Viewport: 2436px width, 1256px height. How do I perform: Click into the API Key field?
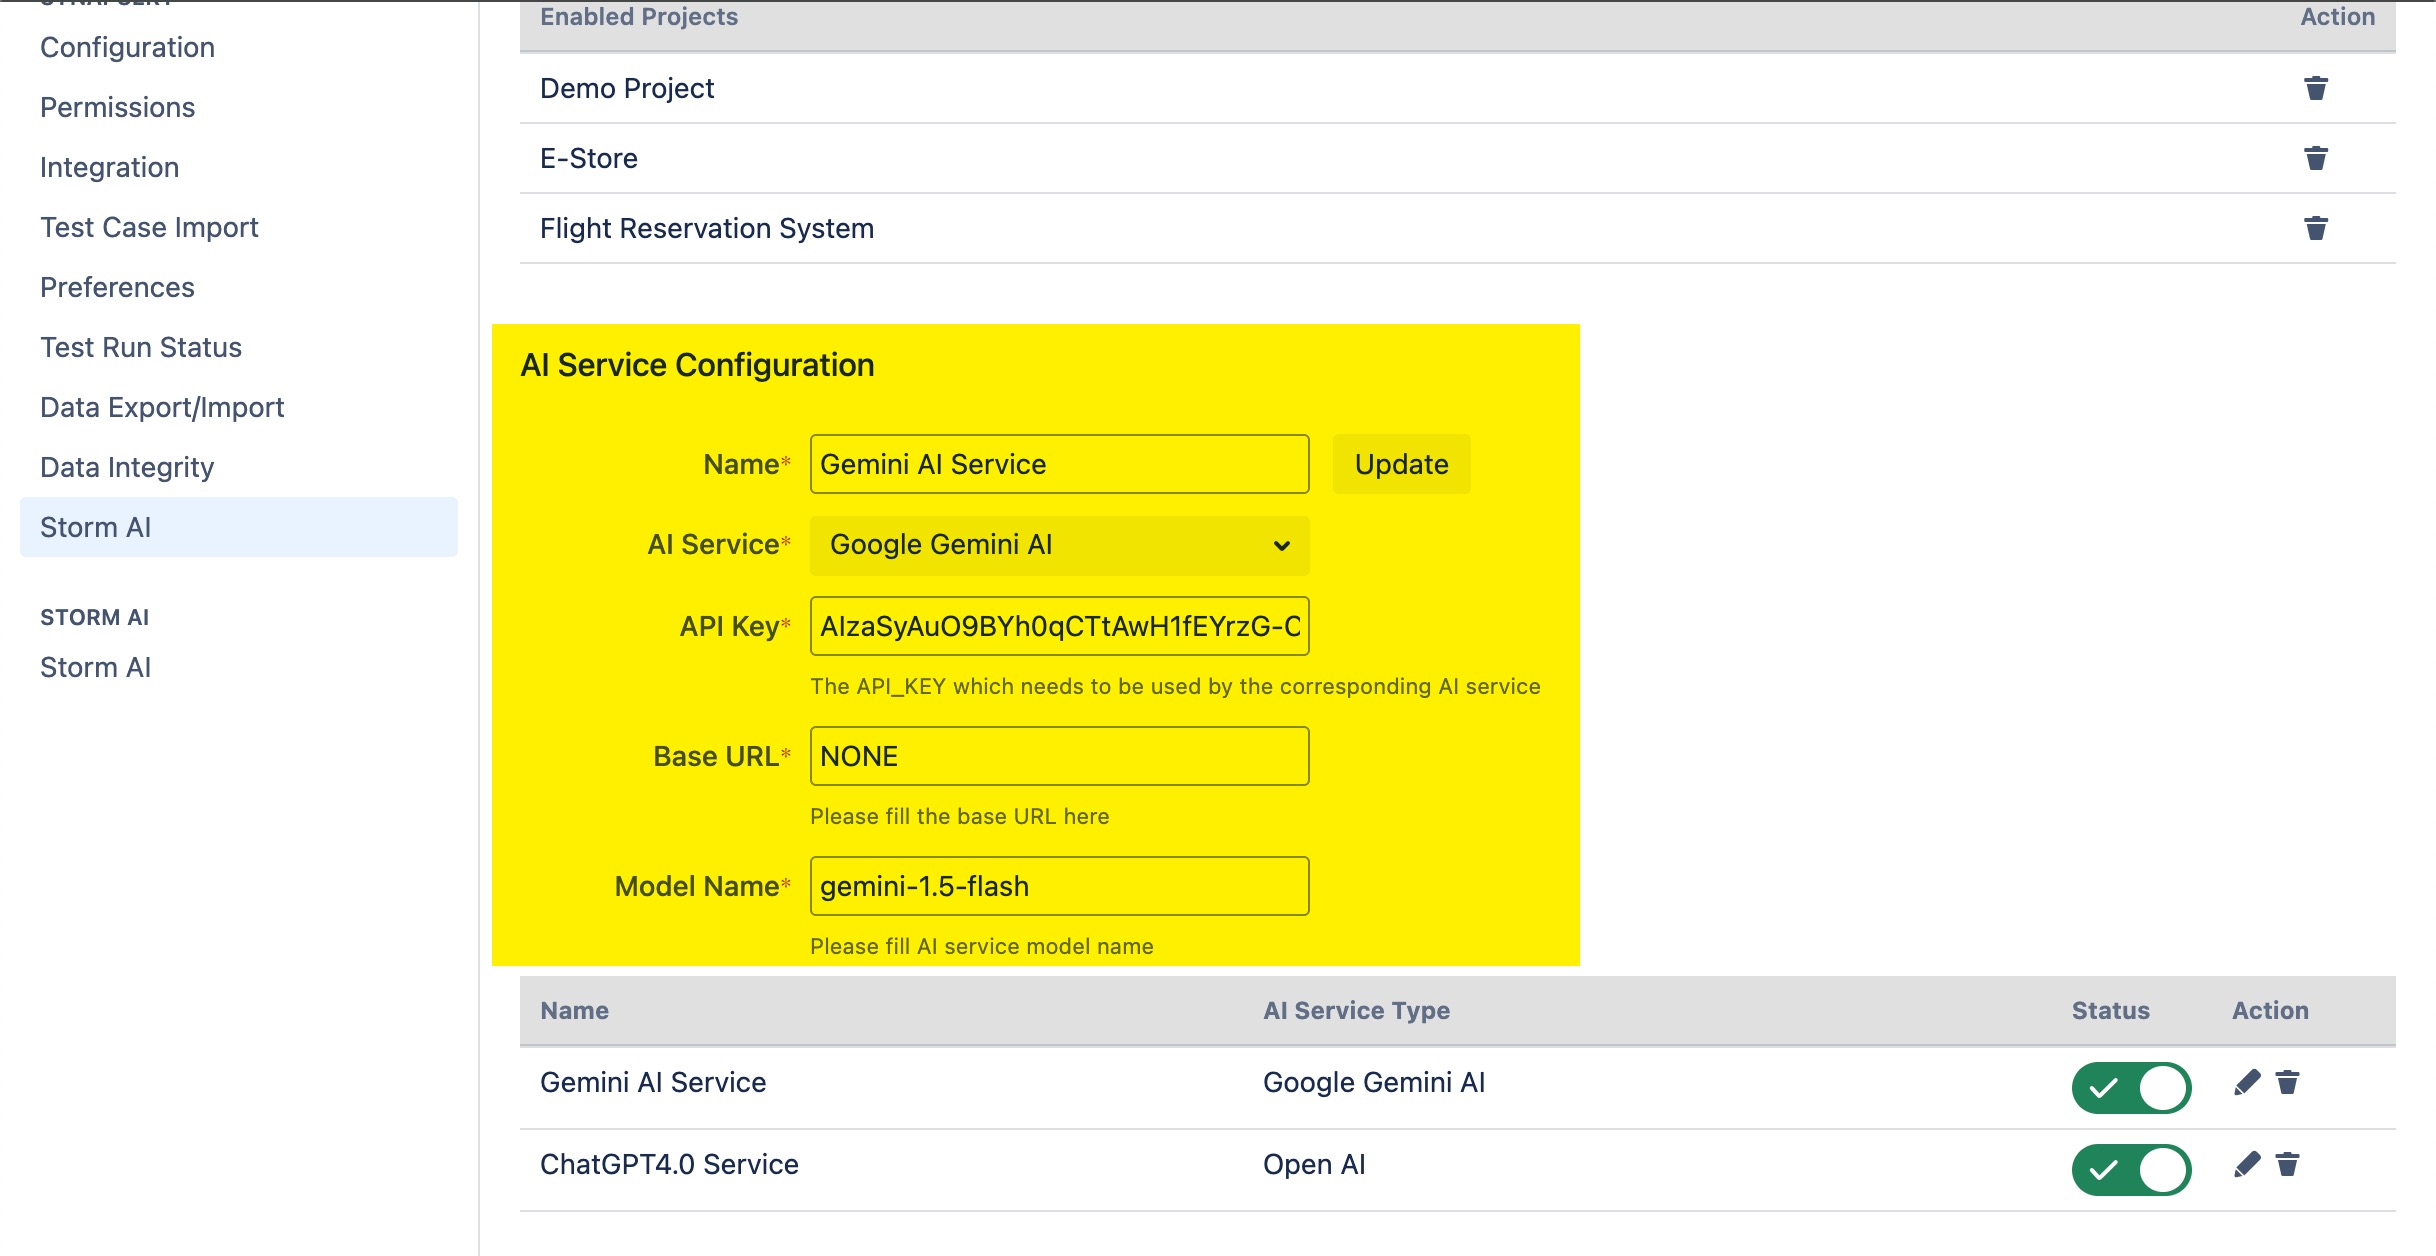1059,626
